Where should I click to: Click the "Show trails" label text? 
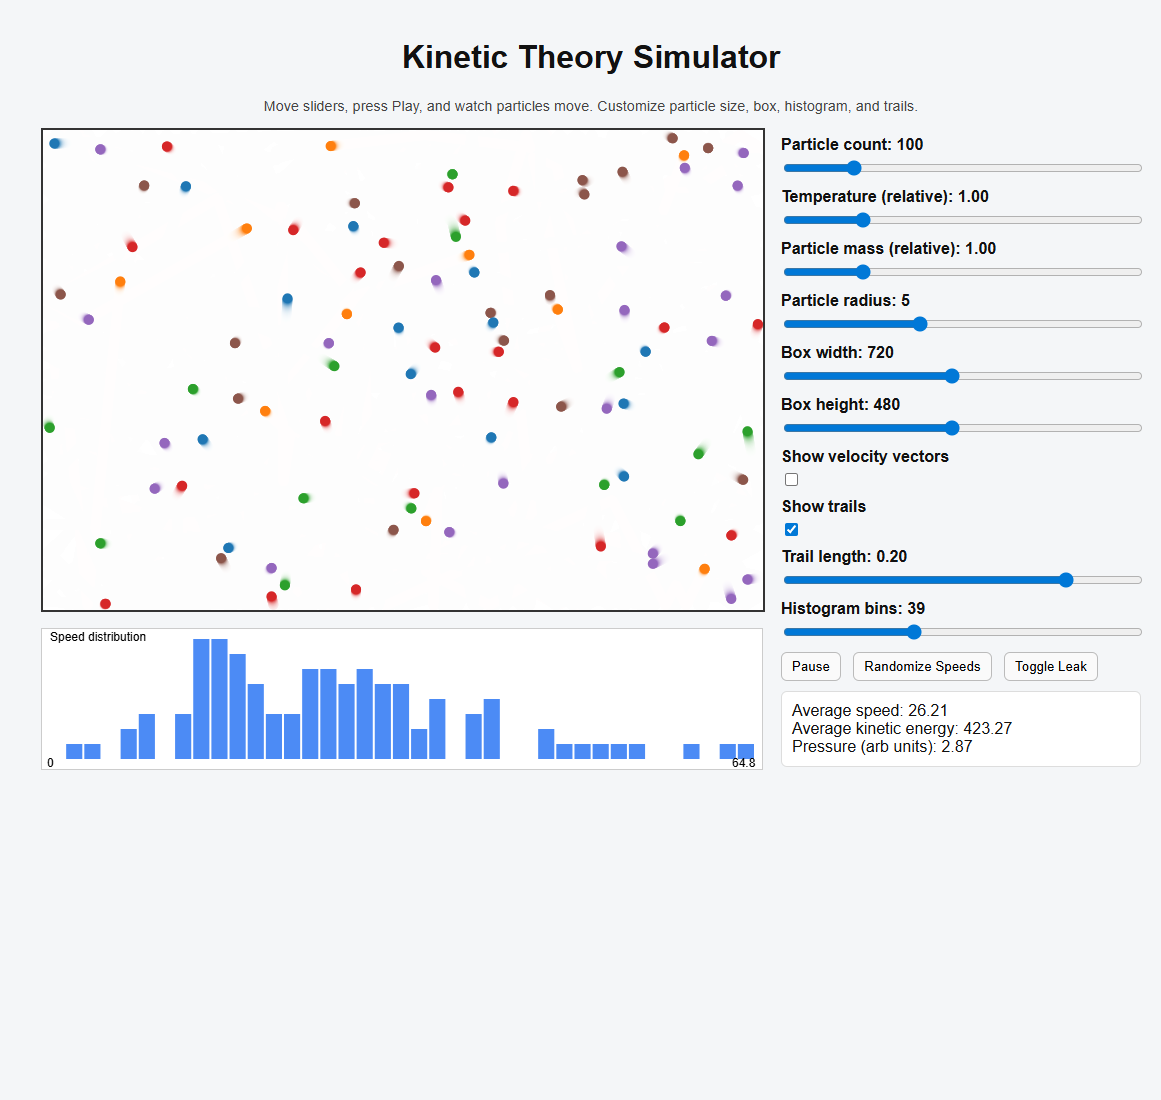[824, 506]
